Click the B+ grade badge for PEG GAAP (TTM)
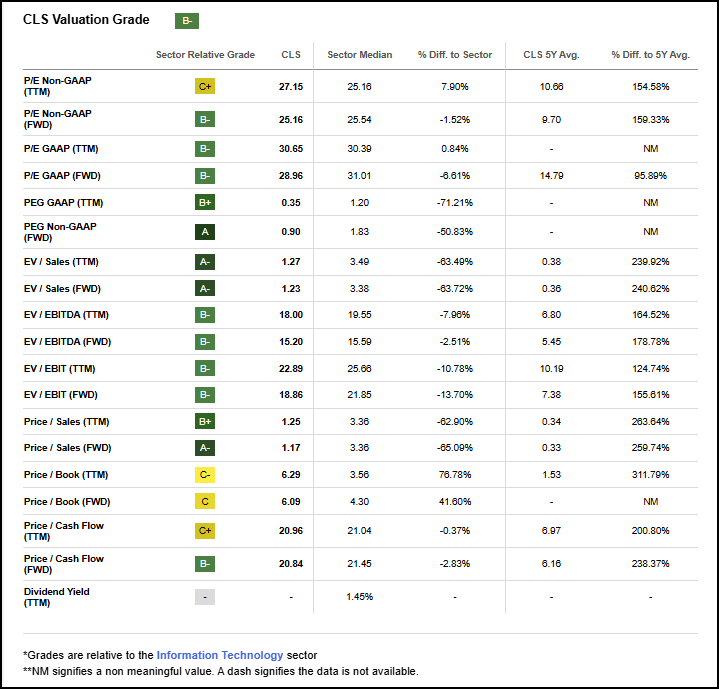Image resolution: width=719 pixels, height=689 pixels. [205, 202]
